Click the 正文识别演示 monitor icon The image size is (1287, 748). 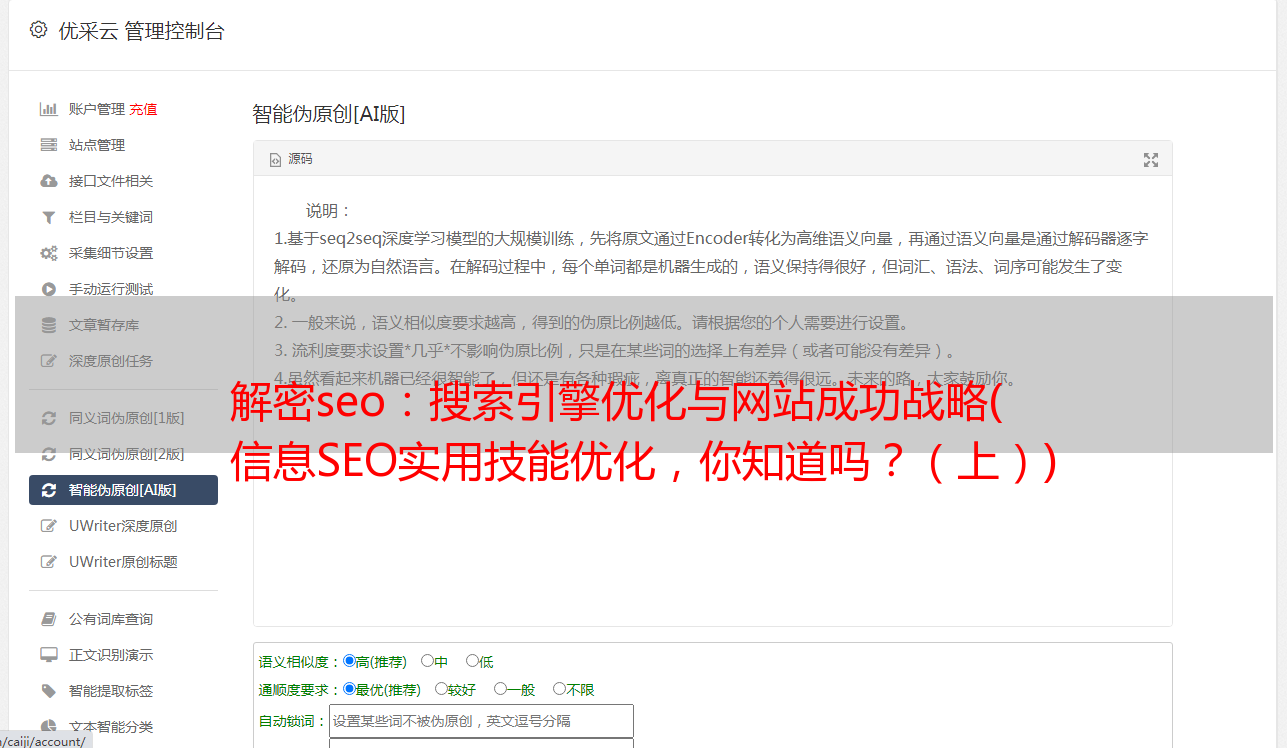click(48, 655)
